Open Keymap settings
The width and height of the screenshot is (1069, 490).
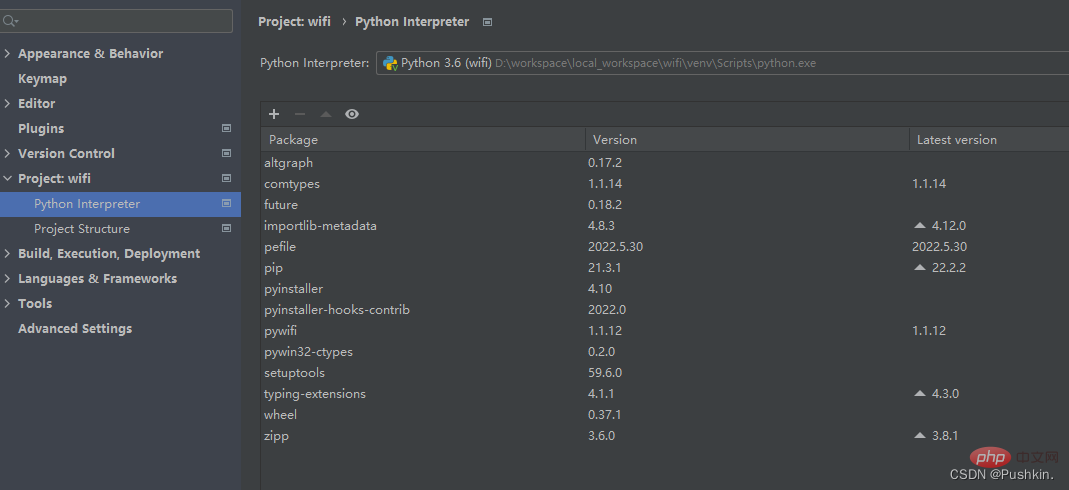[x=42, y=79]
